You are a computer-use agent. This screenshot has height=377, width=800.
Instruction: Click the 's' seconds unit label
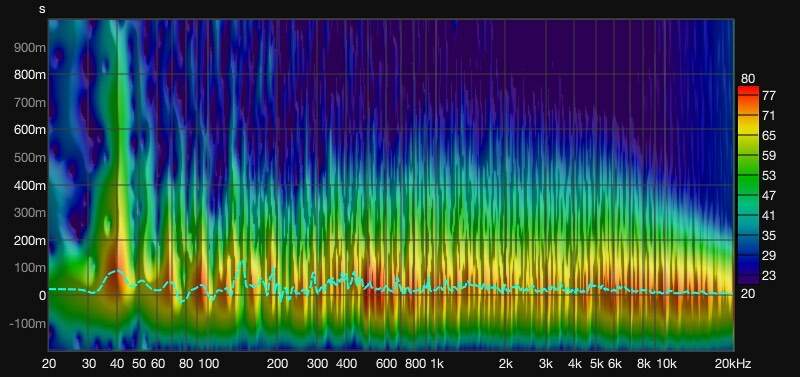[43, 9]
